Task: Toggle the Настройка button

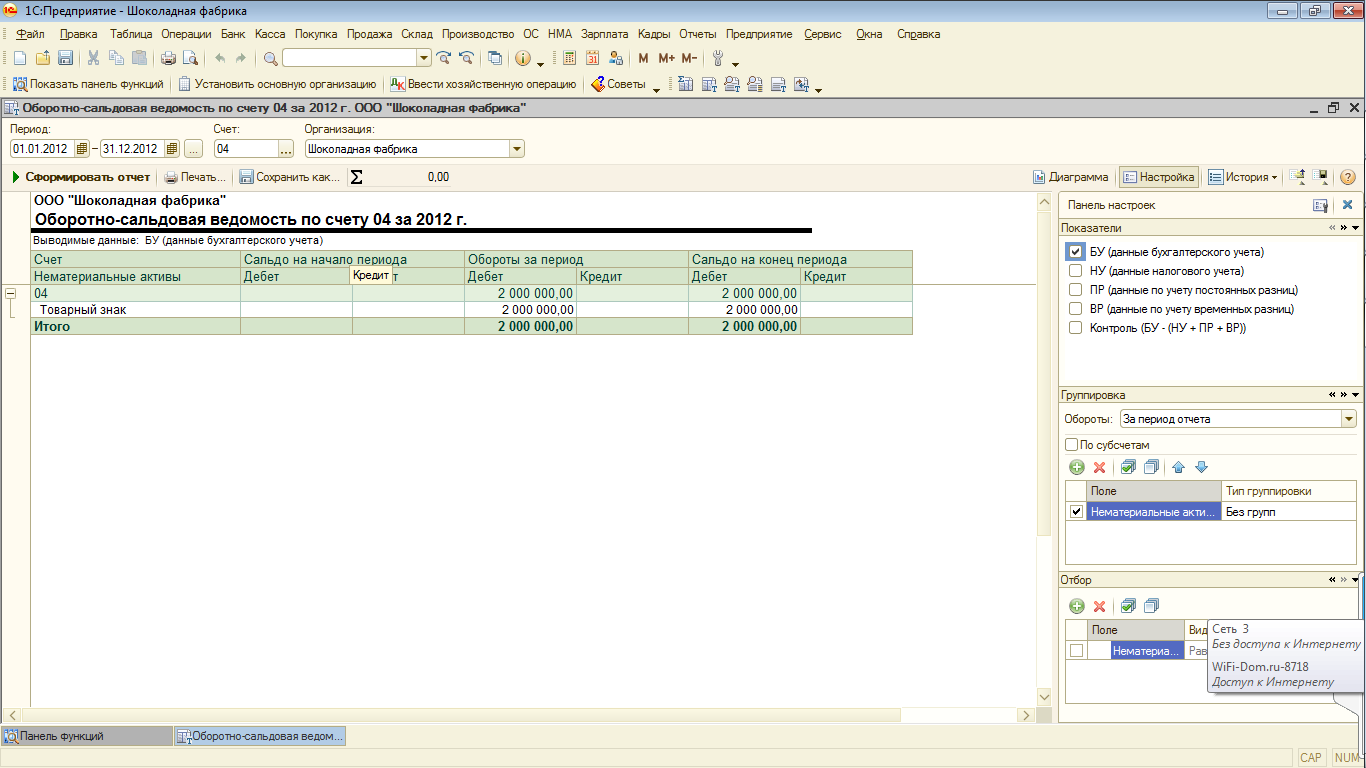Action: tap(1158, 177)
